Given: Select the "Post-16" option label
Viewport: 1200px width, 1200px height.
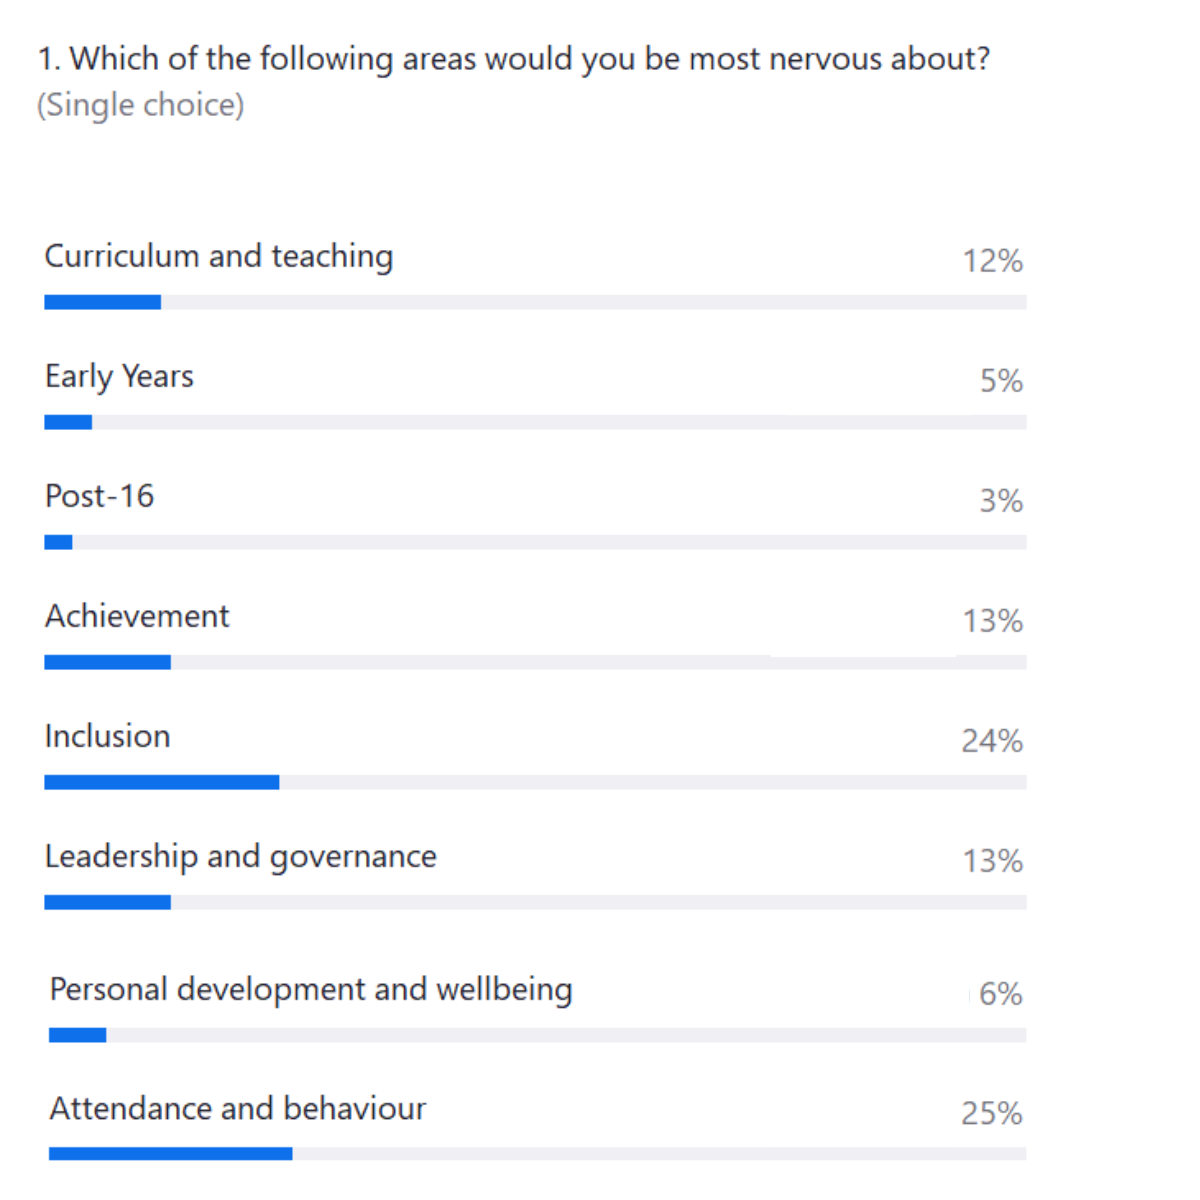Looking at the screenshot, I should pos(100,497).
